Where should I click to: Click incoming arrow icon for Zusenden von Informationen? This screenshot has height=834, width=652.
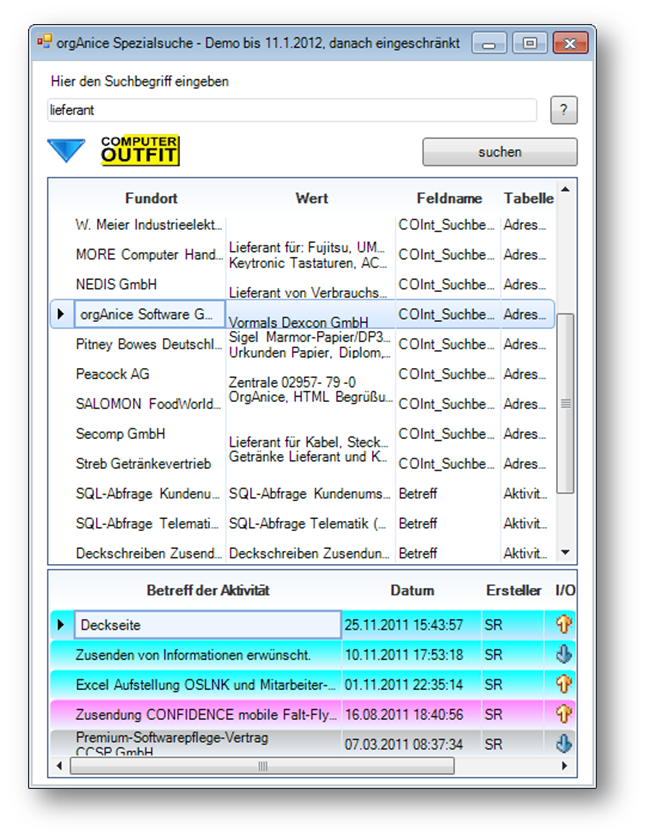[x=564, y=654]
